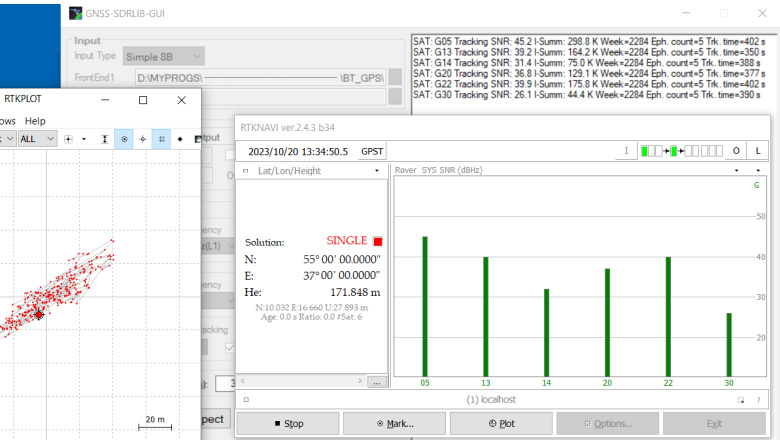Click the L log streams button in RTKNAVI
Image resolution: width=780 pixels, height=440 pixels.
[758, 151]
